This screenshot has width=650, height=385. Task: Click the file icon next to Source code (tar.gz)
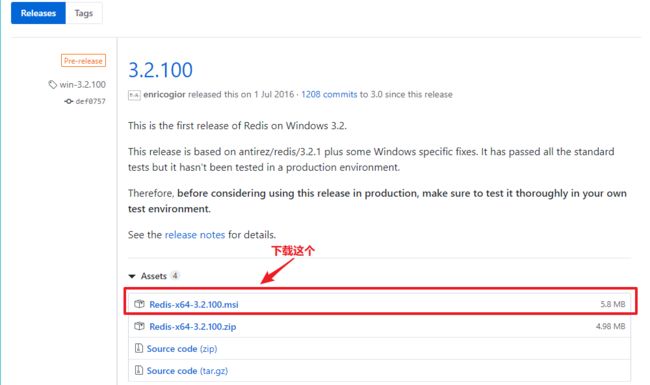pyautogui.click(x=139, y=370)
